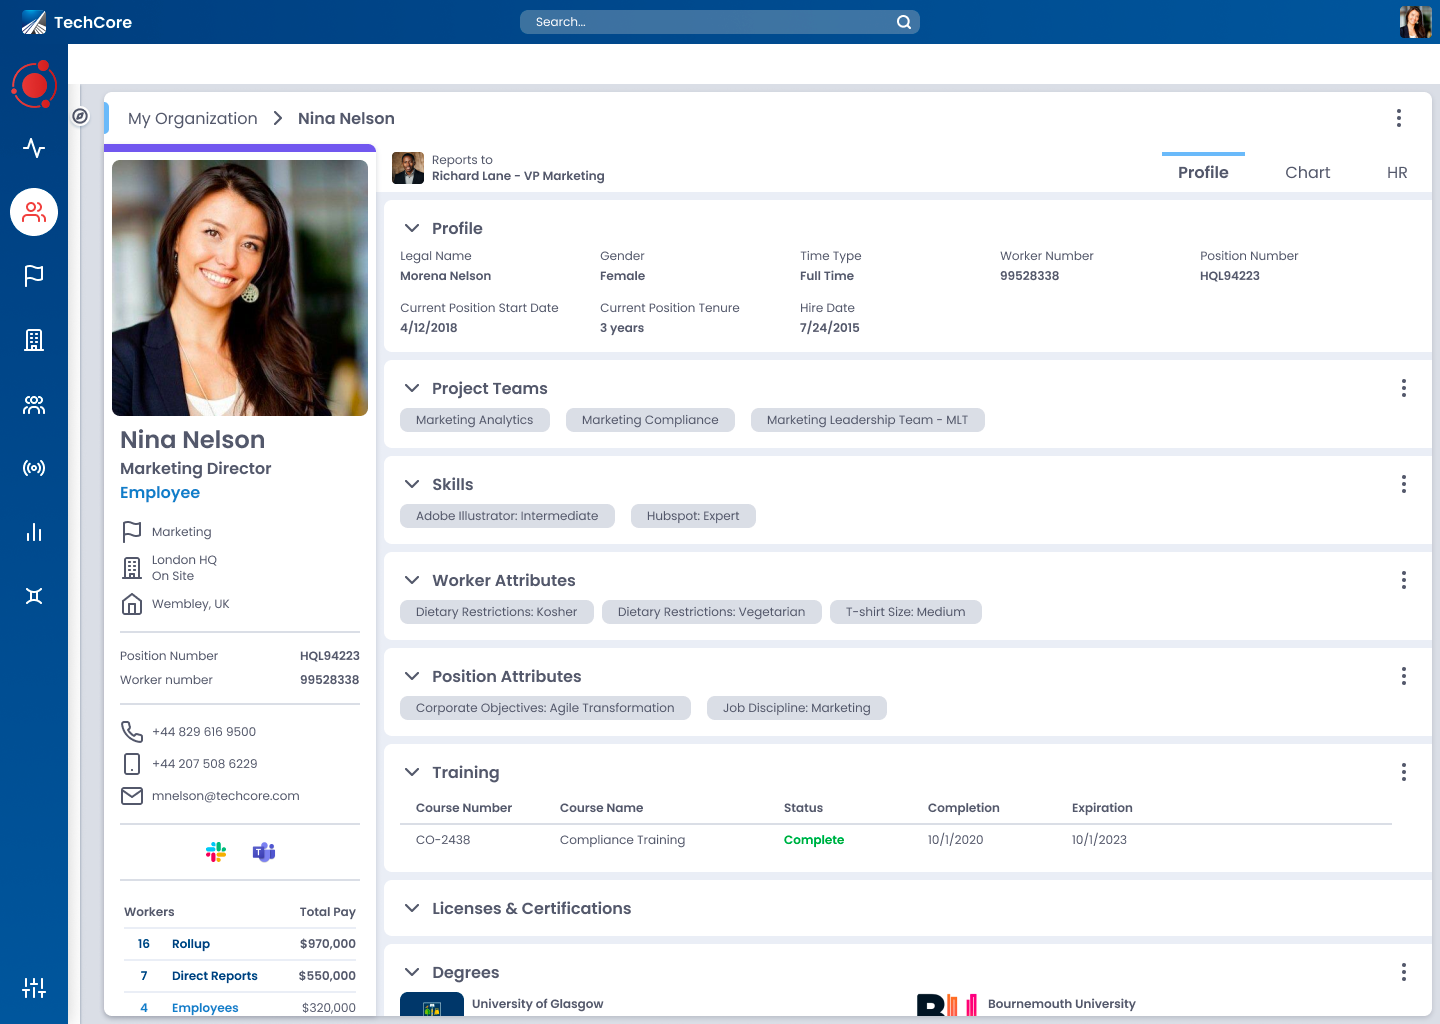The height and width of the screenshot is (1024, 1440).
Task: Switch to the HR tab
Action: tap(1397, 172)
